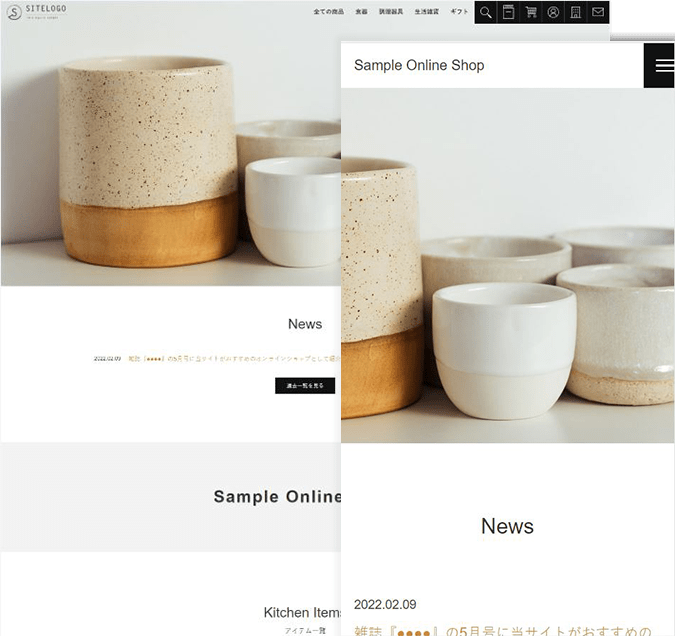Click the black news list button
This screenshot has width=675, height=636.
coord(305,385)
